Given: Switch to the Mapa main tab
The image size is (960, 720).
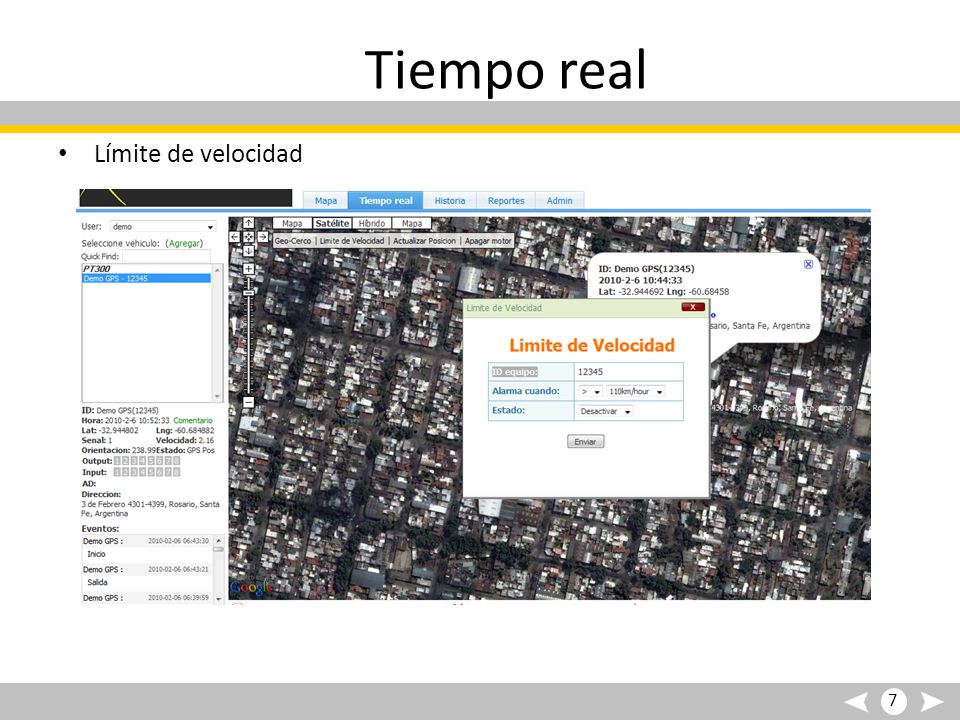Looking at the screenshot, I should pos(326,201).
